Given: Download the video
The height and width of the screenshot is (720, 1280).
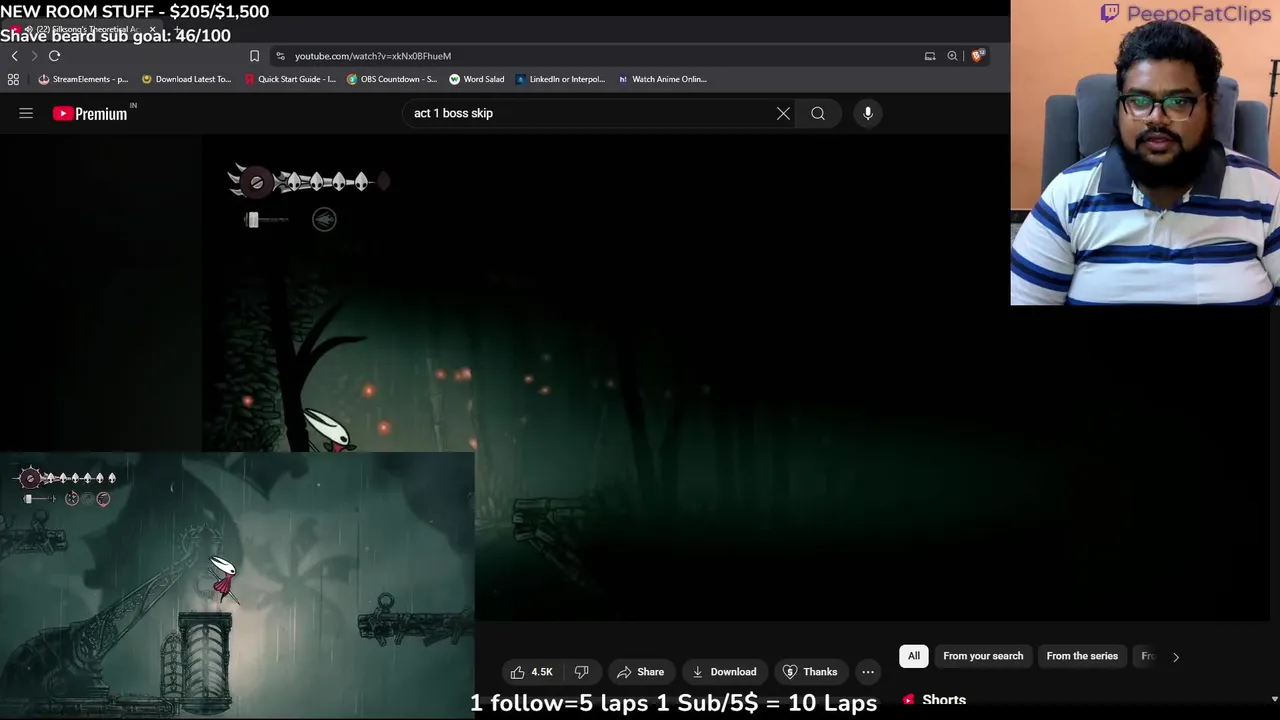Looking at the screenshot, I should (x=724, y=672).
